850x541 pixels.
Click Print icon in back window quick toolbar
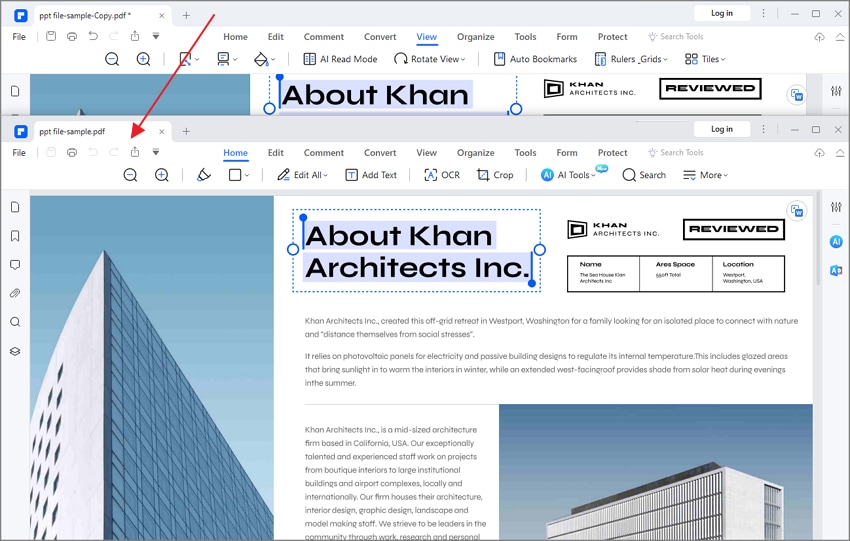click(x=72, y=36)
